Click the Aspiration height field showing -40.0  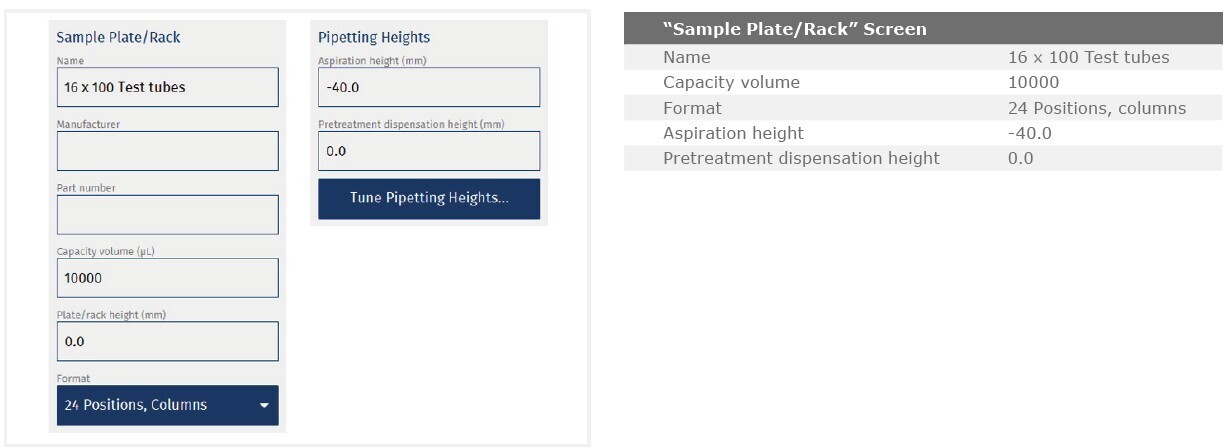tap(428, 87)
